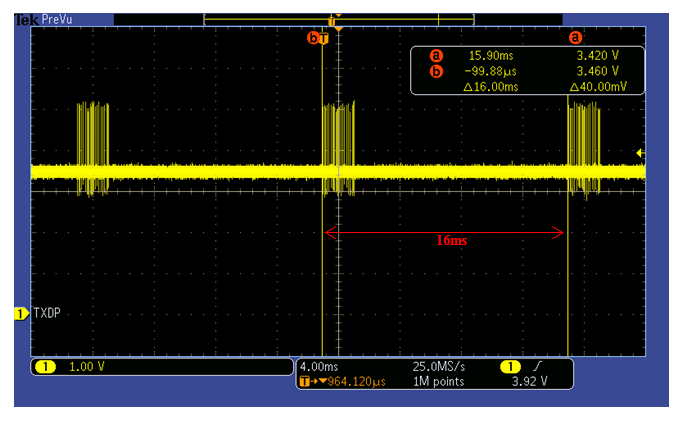
Task: Click cursor a time readout 15.90ms
Action: [x=491, y=56]
